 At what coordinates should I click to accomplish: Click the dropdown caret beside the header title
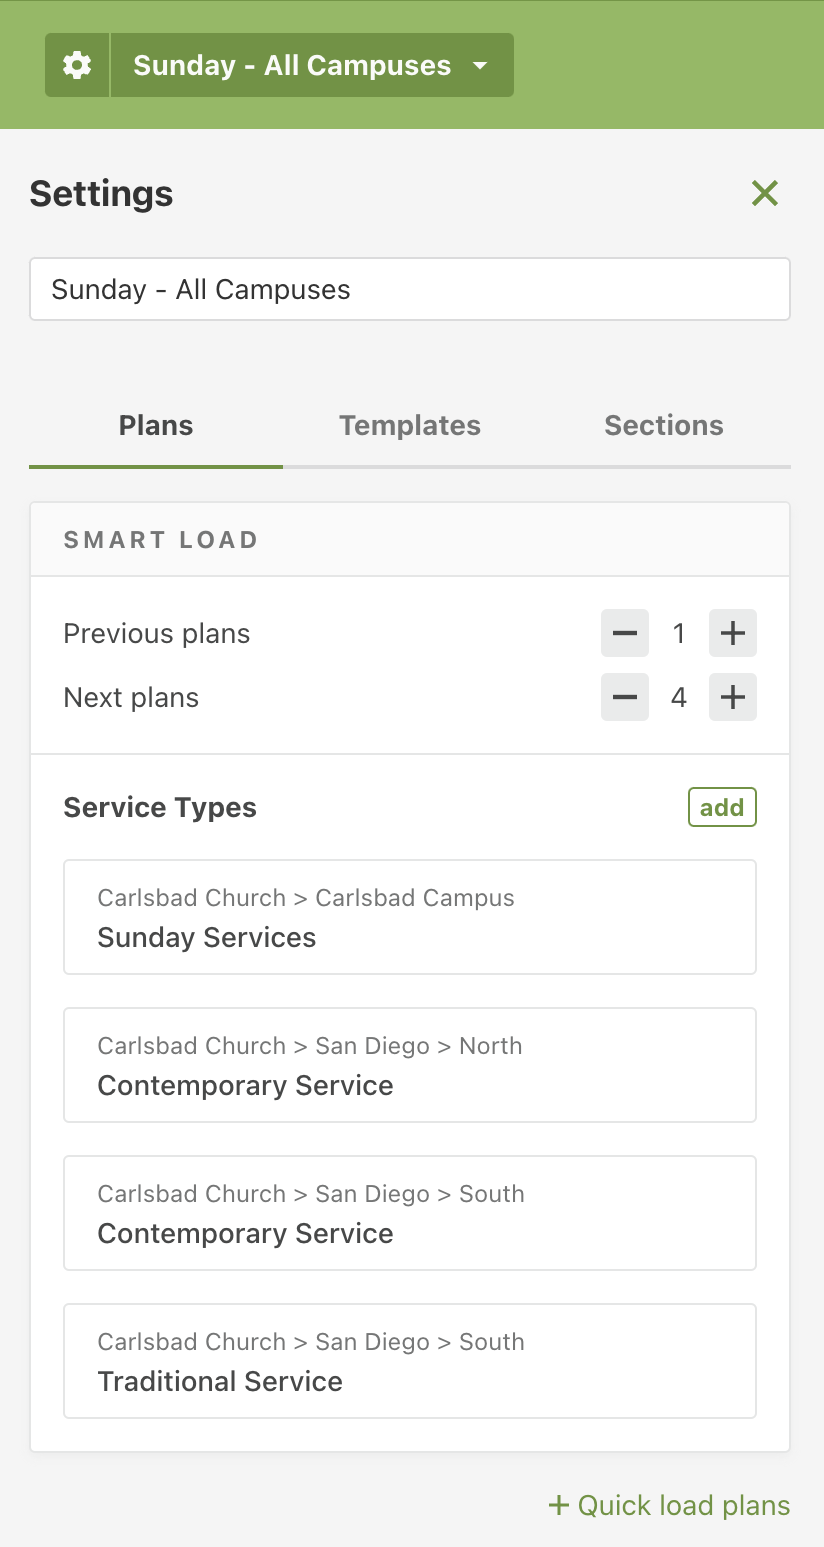coord(480,66)
